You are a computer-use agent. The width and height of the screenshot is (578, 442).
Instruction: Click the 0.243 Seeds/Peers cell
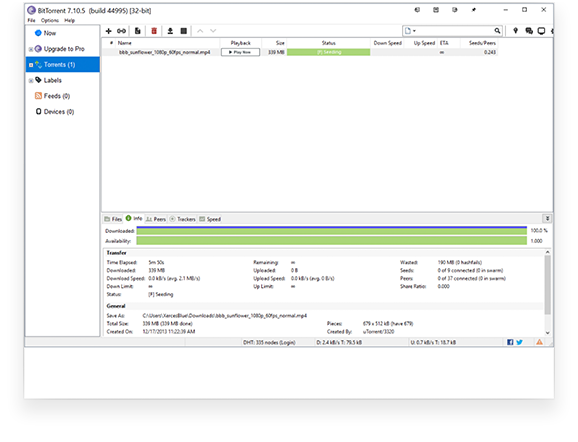[x=490, y=52]
